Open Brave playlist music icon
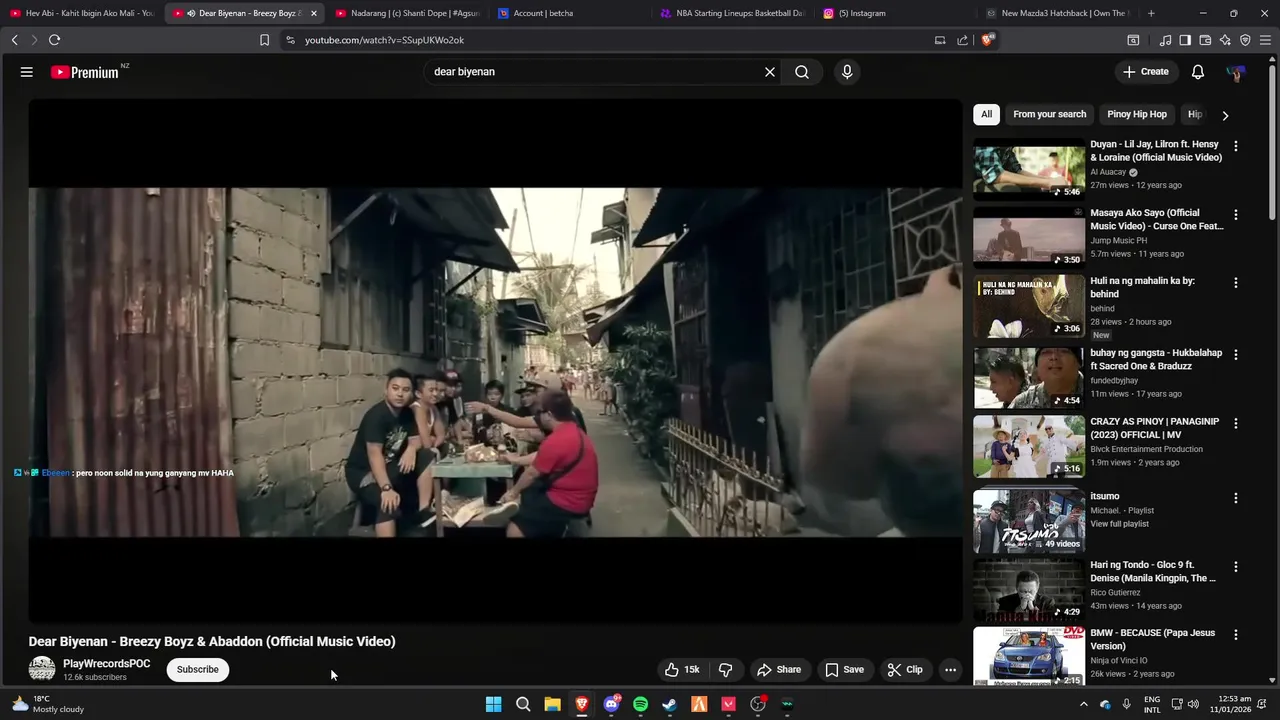The height and width of the screenshot is (720, 1280). coord(1165,40)
